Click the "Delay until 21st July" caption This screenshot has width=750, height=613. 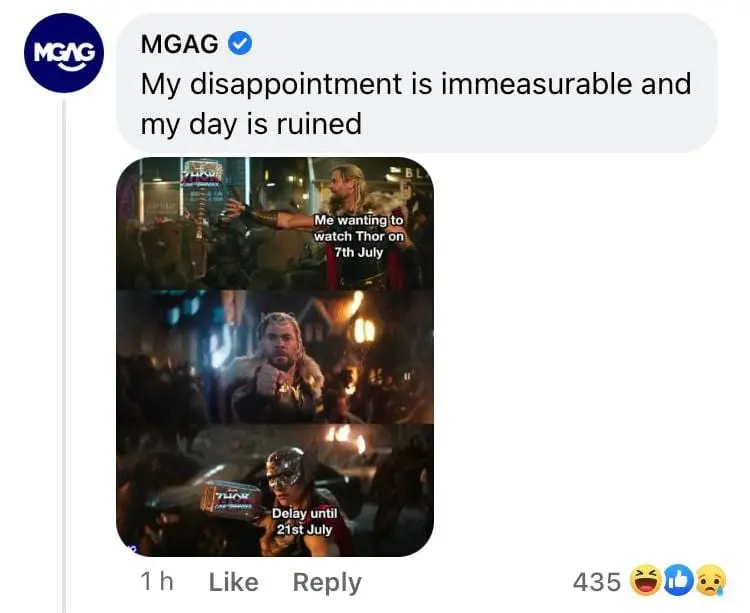304,520
